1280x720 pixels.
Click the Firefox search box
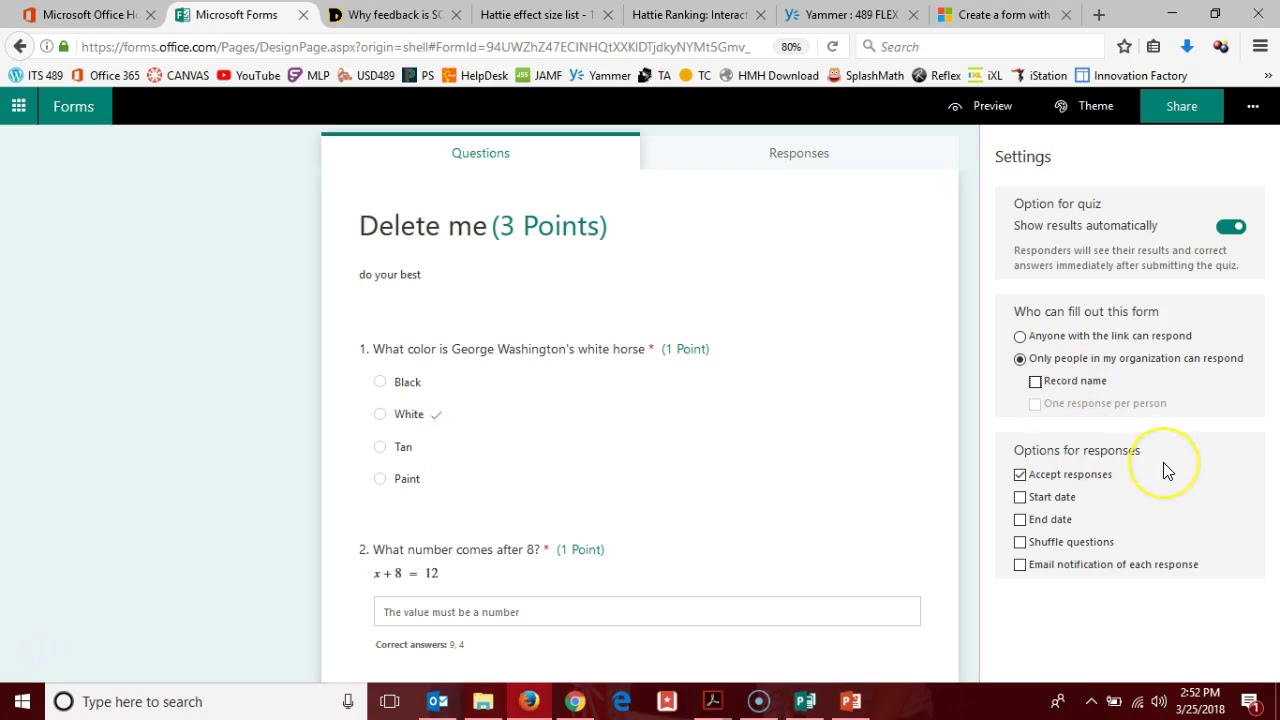(982, 46)
